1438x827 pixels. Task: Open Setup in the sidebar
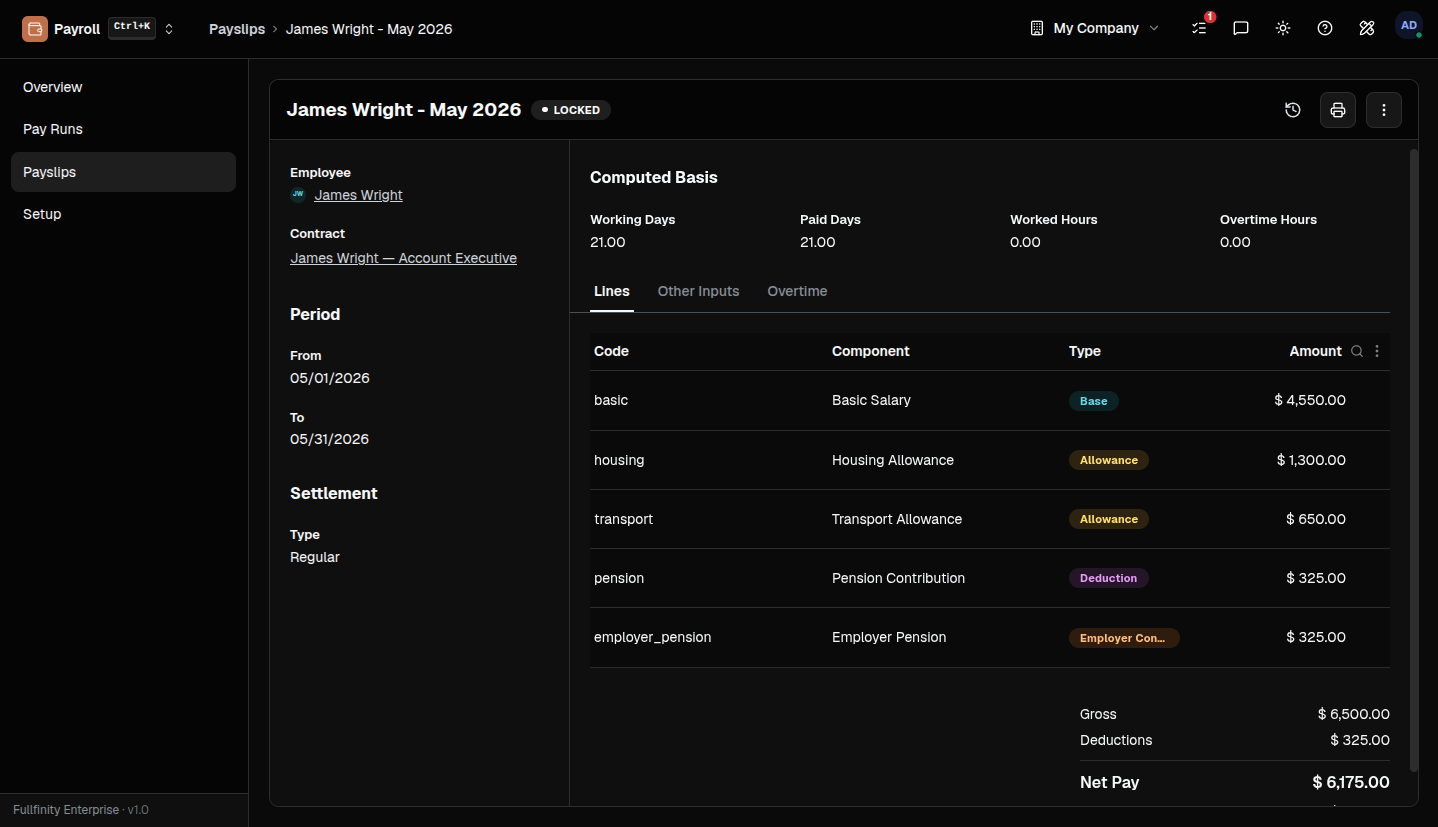(123, 214)
